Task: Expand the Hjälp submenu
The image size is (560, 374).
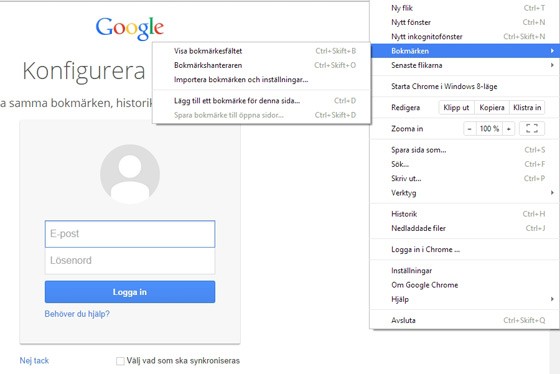Action: (x=464, y=299)
